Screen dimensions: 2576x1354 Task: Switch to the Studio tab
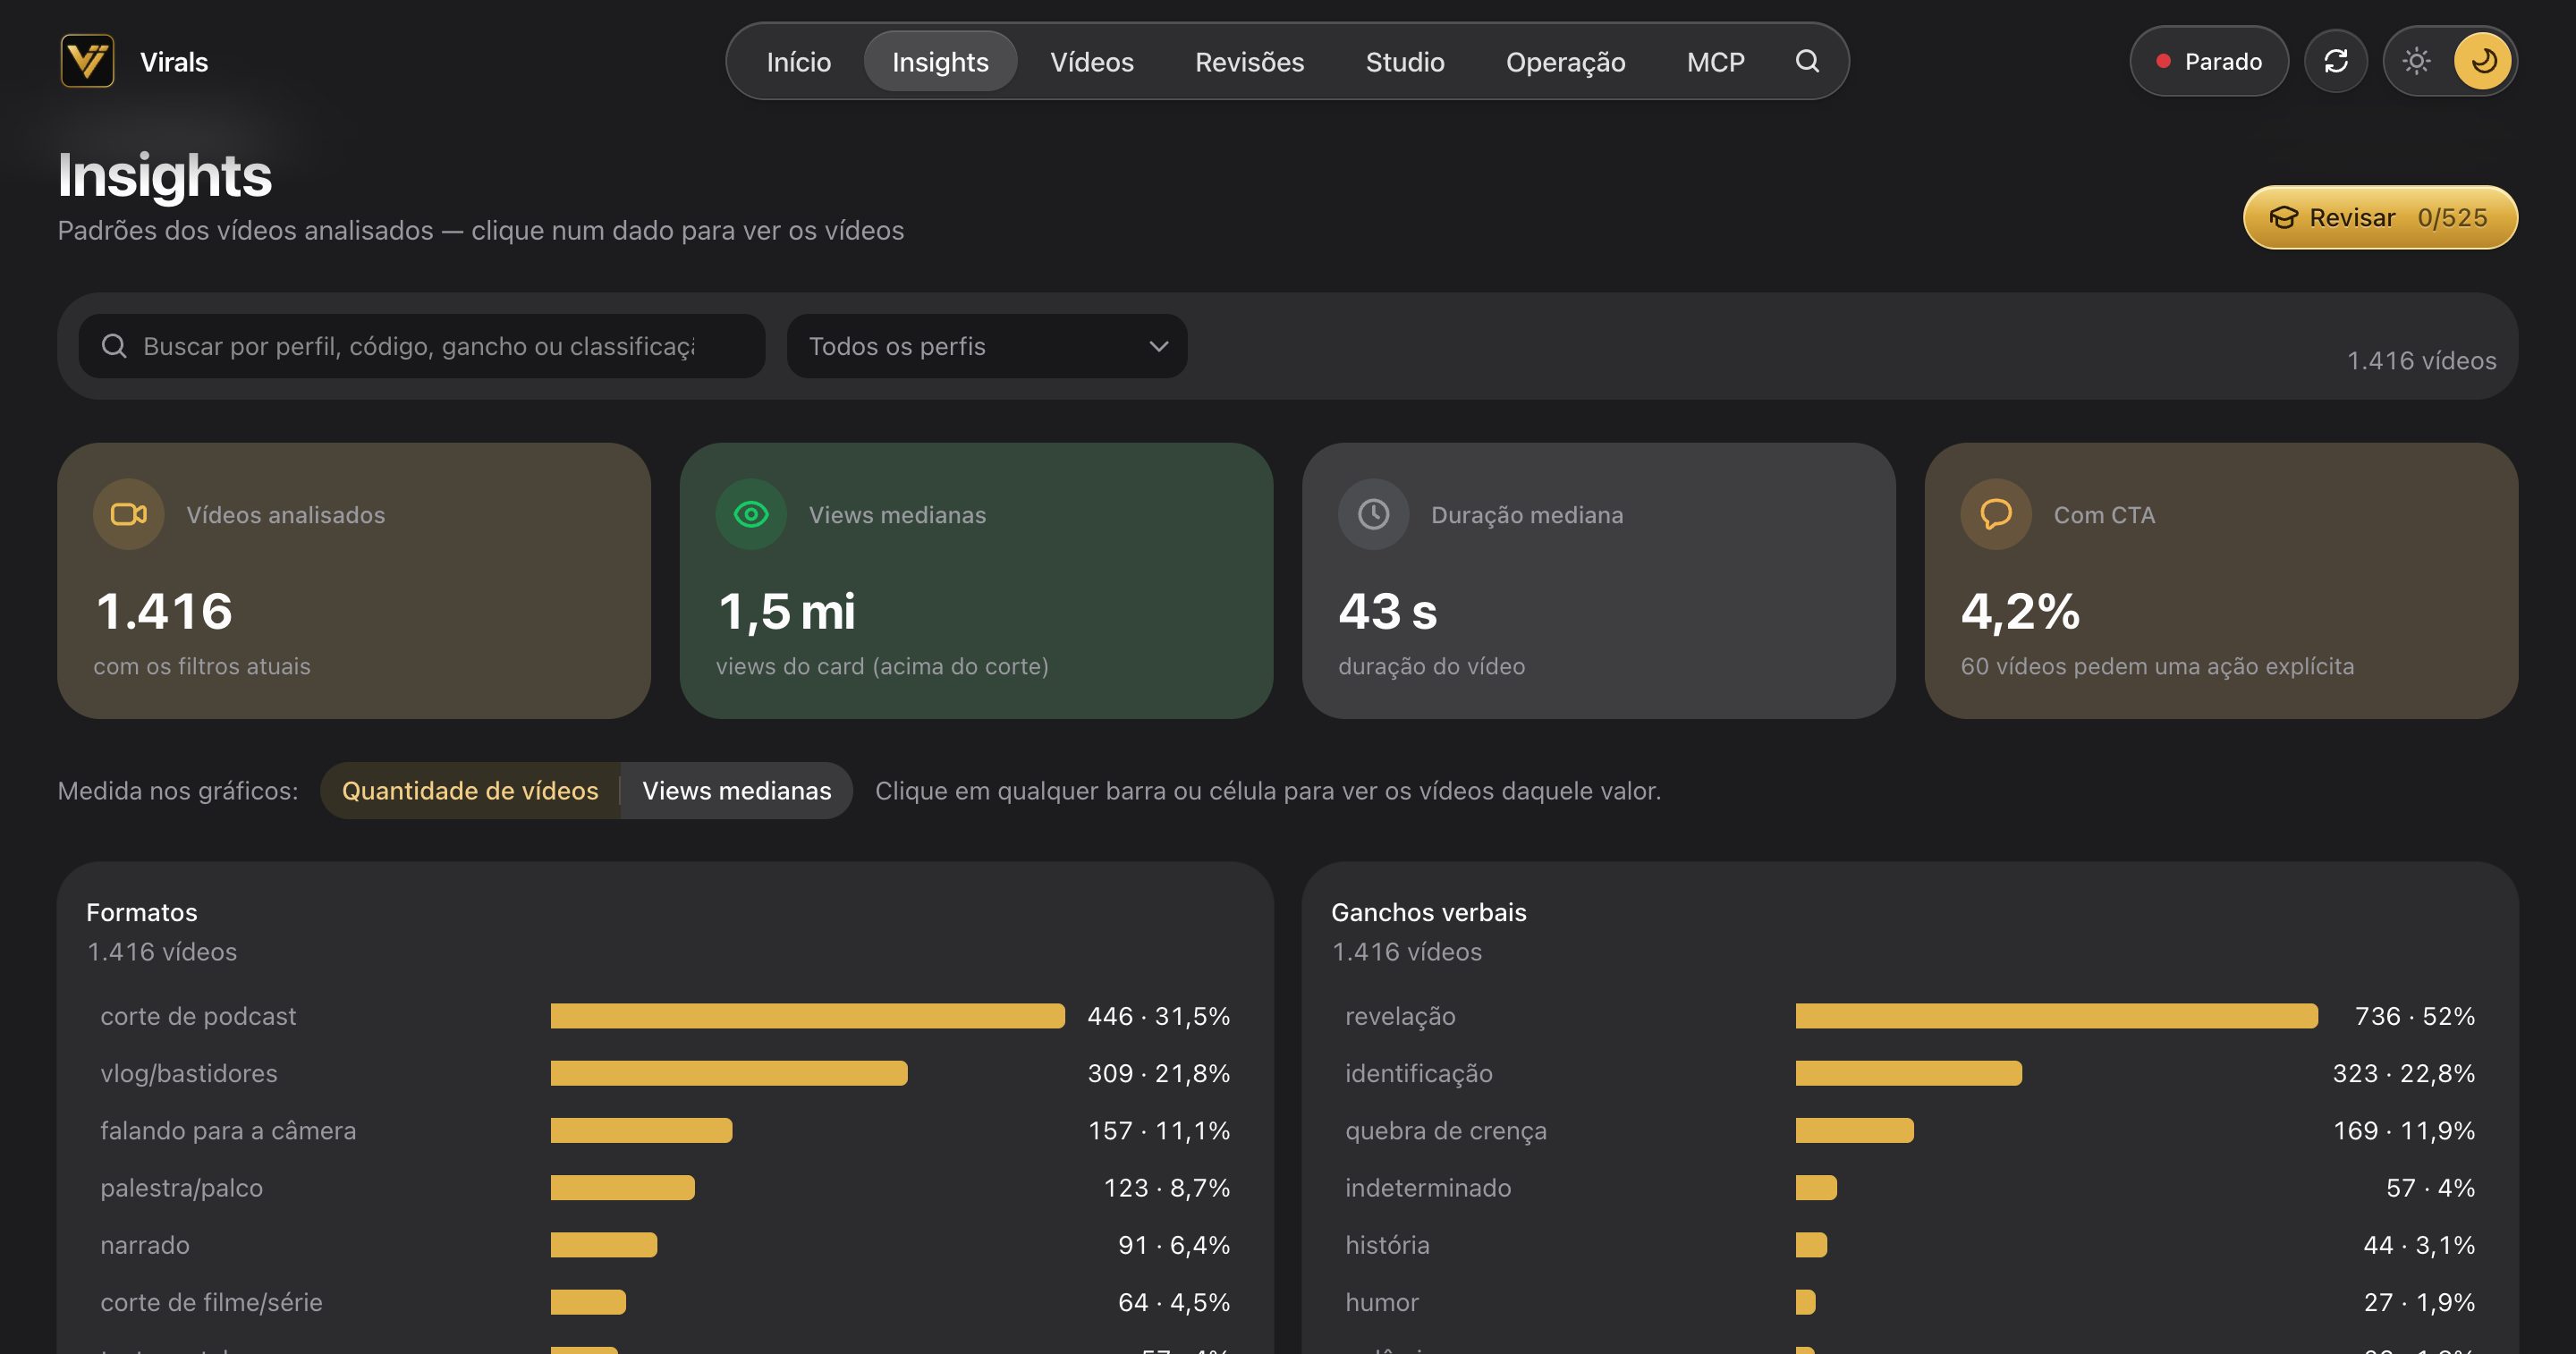click(1405, 62)
